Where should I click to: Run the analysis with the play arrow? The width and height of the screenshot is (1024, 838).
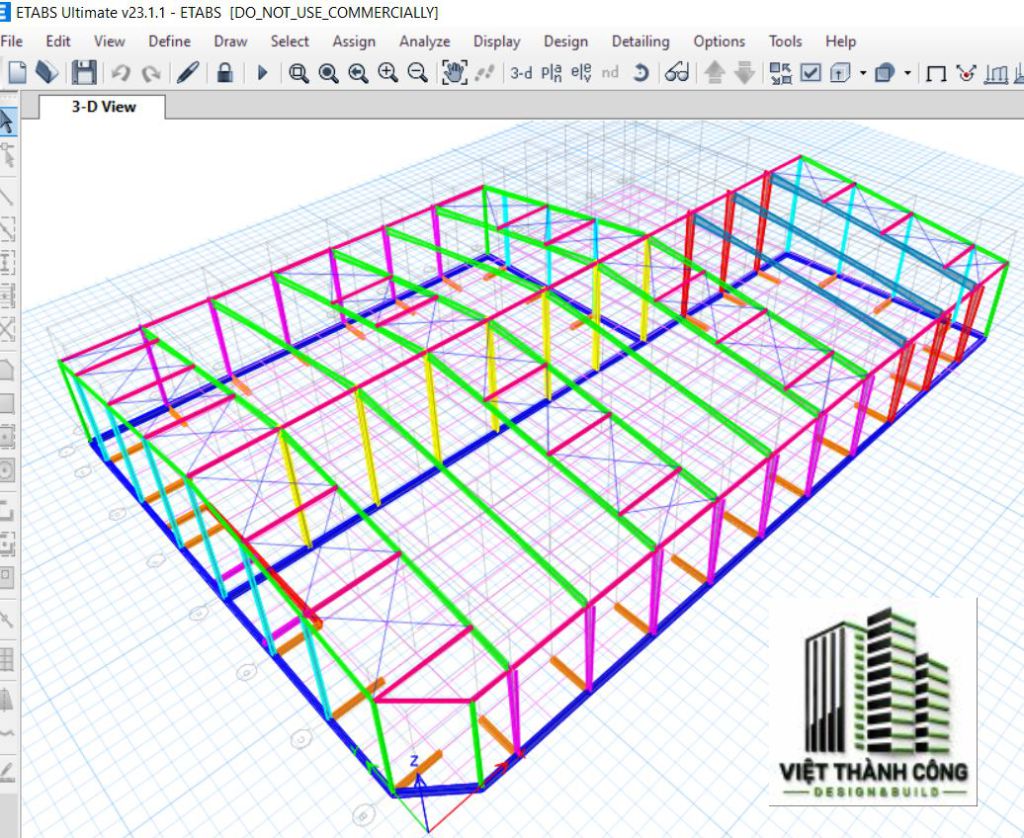[263, 73]
